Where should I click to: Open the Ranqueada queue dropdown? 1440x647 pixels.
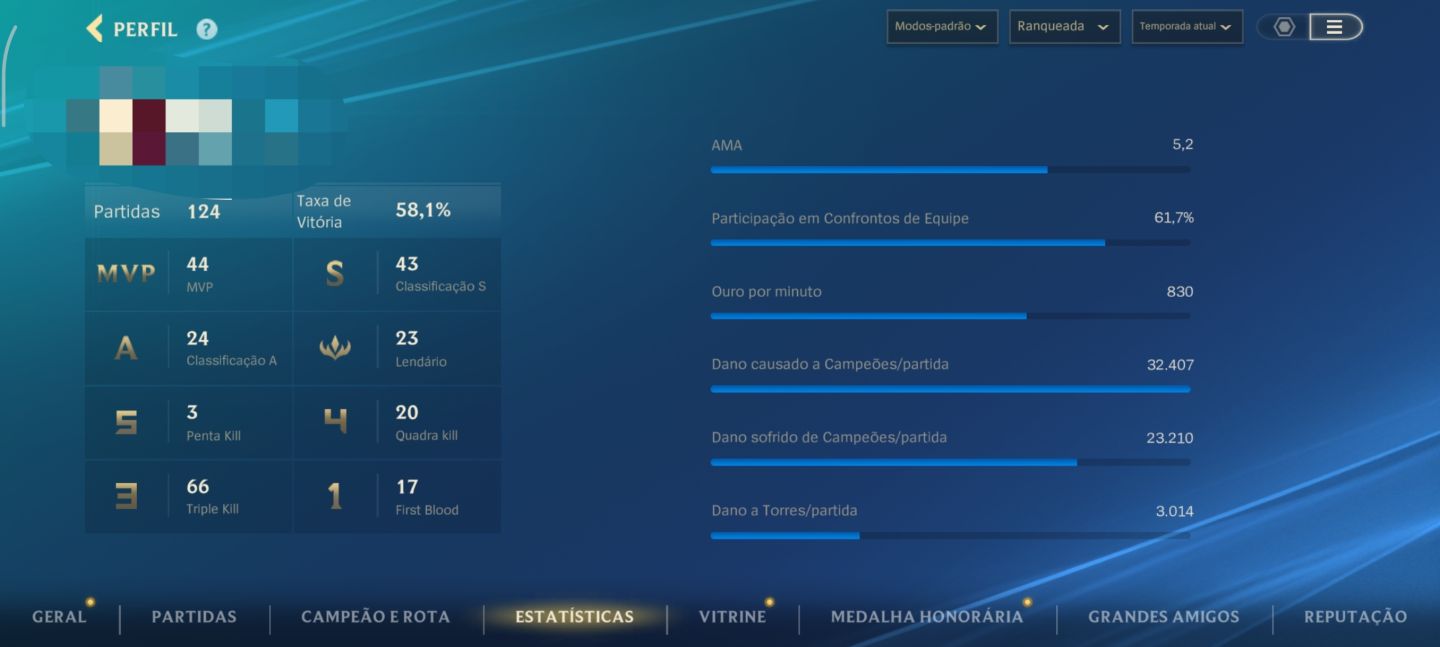click(x=1064, y=27)
